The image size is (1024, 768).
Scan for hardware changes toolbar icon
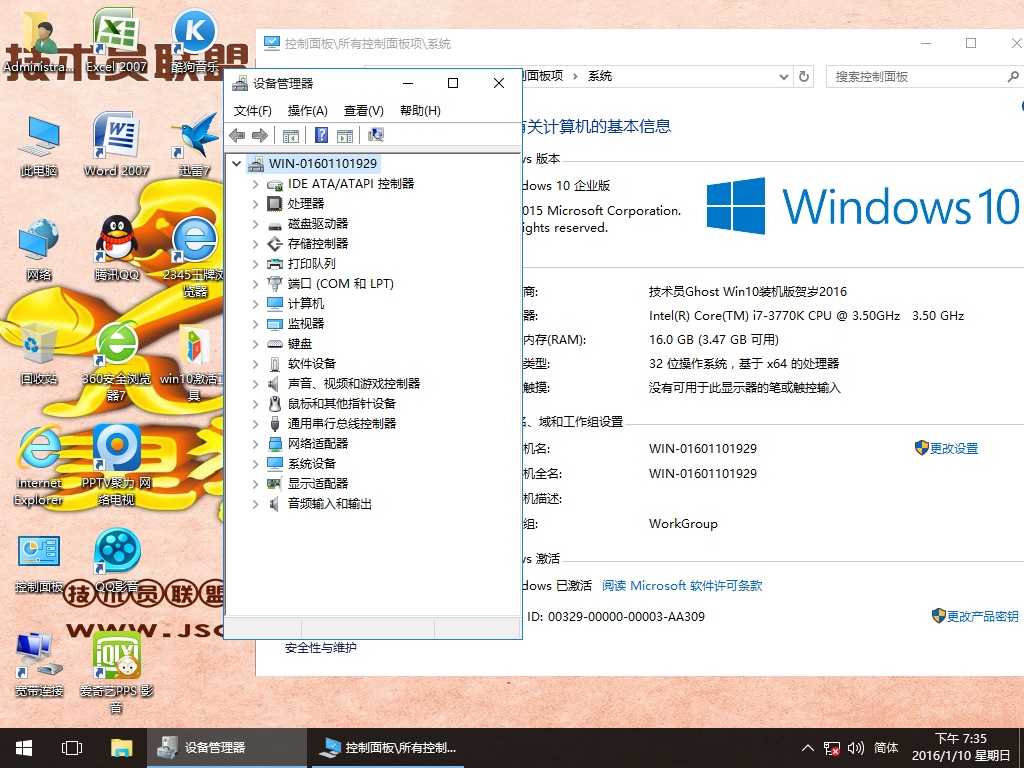click(376, 135)
